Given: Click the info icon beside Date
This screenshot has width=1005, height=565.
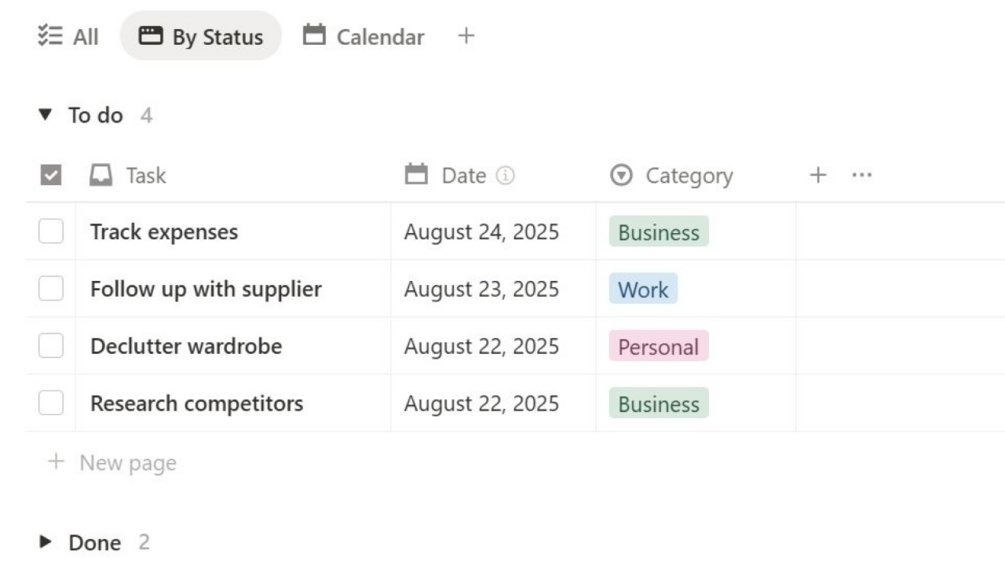Looking at the screenshot, I should (x=505, y=176).
